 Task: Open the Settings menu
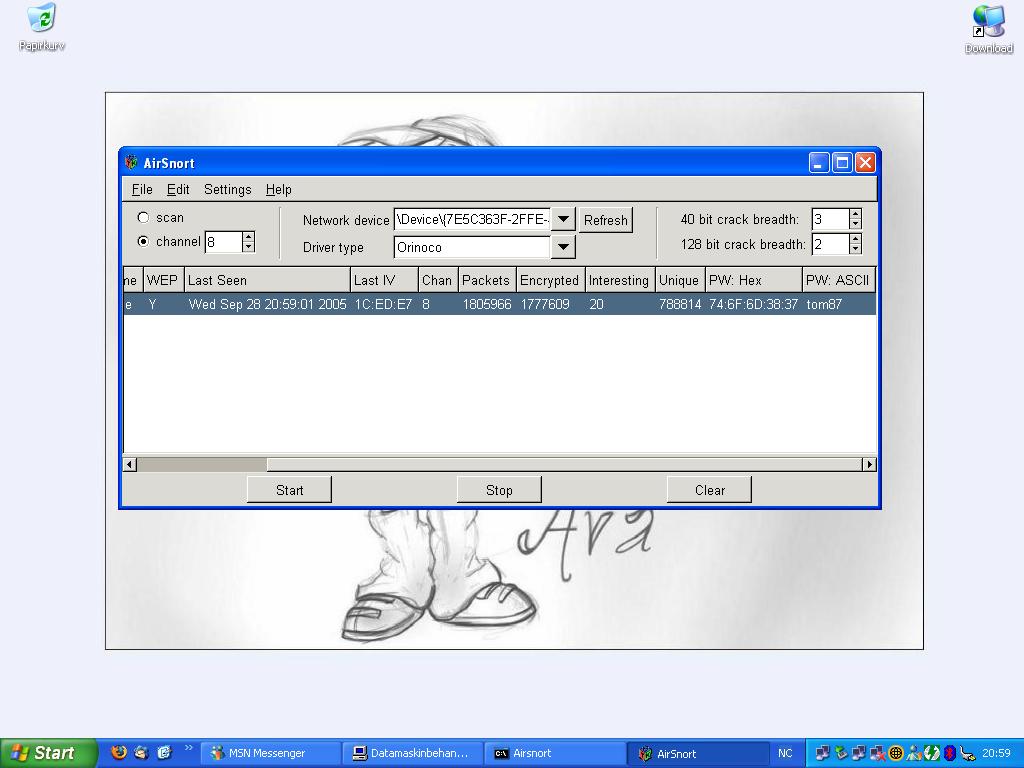point(227,189)
